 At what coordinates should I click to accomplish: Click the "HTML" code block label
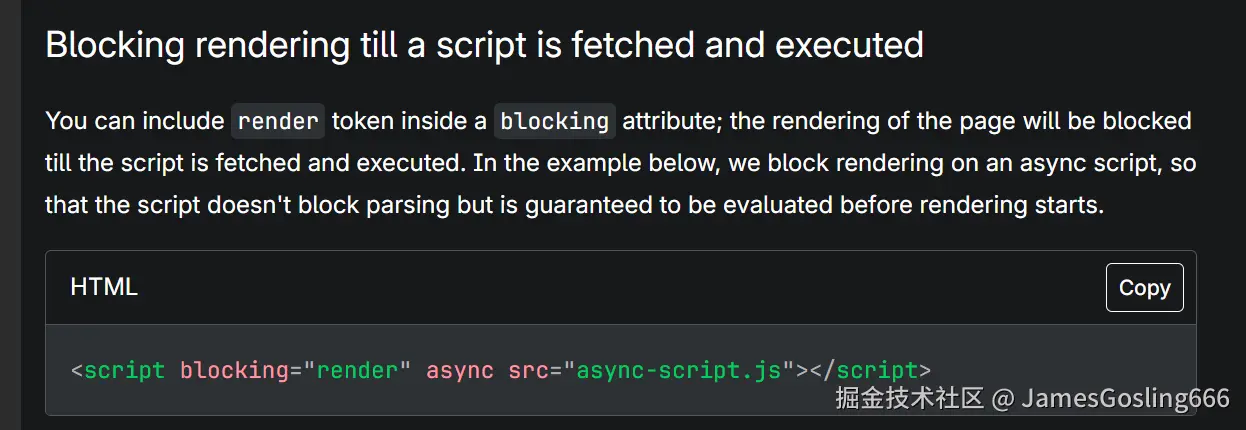pyautogui.click(x=104, y=288)
